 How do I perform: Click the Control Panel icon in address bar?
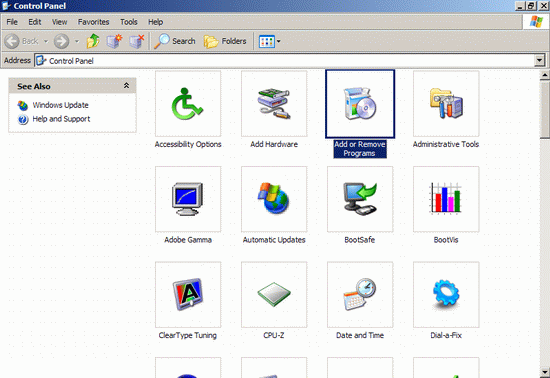(x=41, y=60)
